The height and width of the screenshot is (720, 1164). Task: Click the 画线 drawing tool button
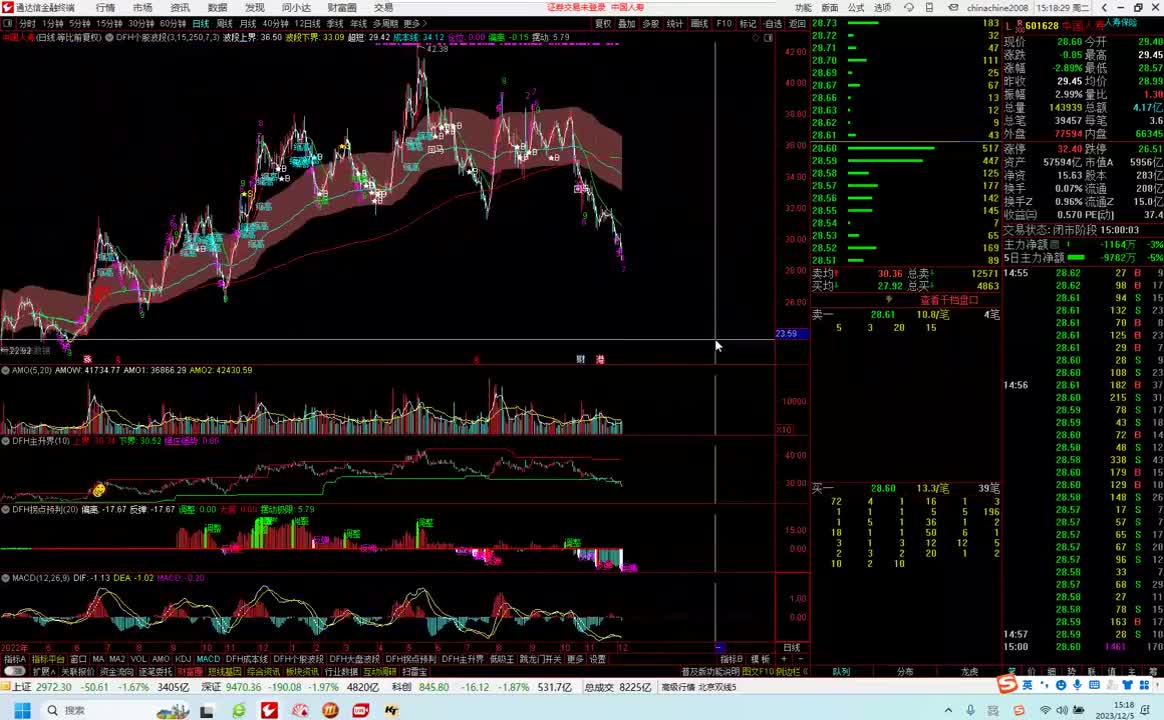point(699,24)
